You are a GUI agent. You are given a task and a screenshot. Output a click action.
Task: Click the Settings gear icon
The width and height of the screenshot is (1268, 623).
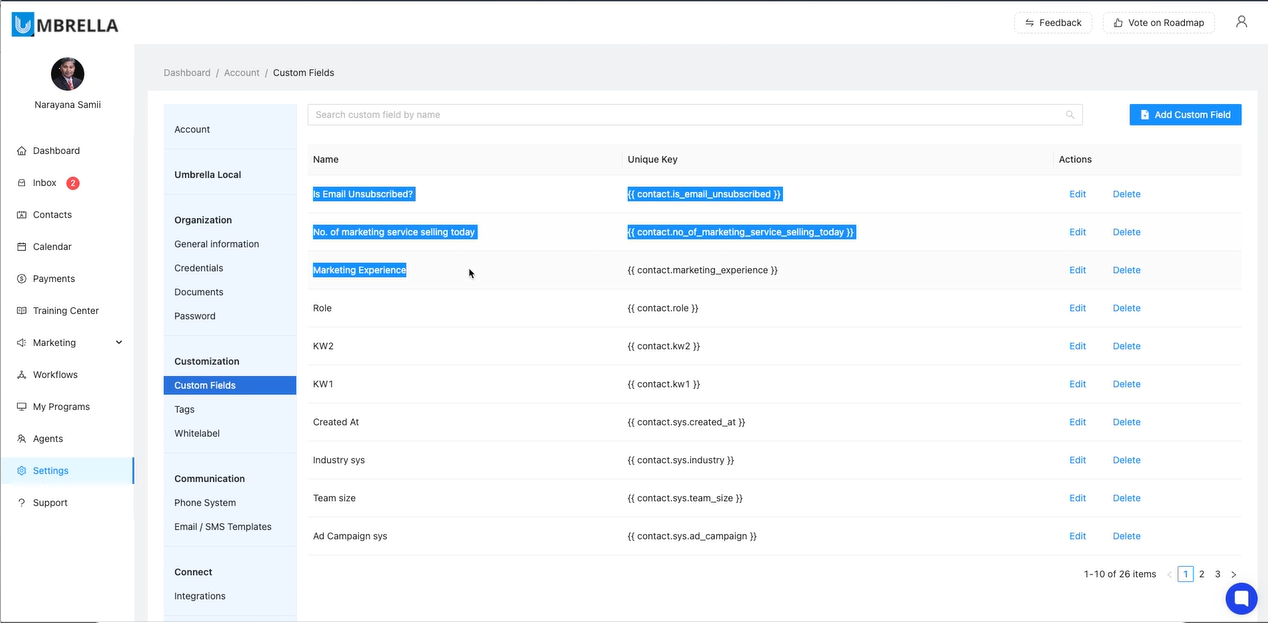click(x=22, y=471)
